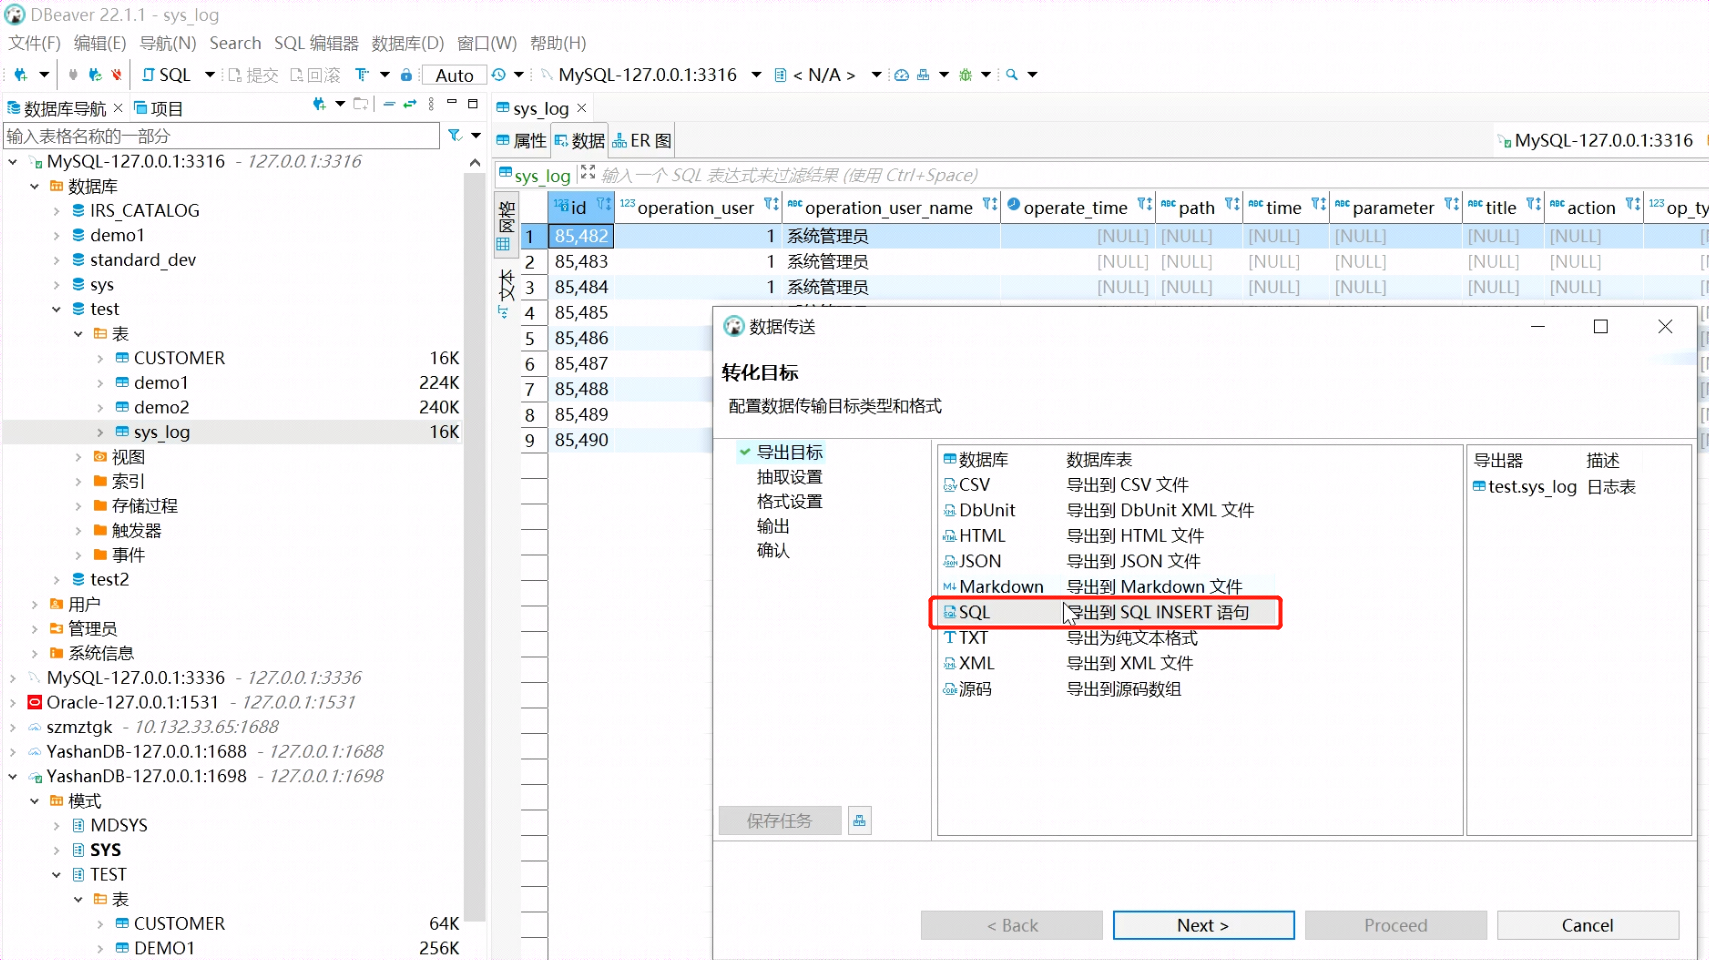This screenshot has width=1709, height=960.
Task: Click the id column sort/filter icon
Action: [x=603, y=204]
